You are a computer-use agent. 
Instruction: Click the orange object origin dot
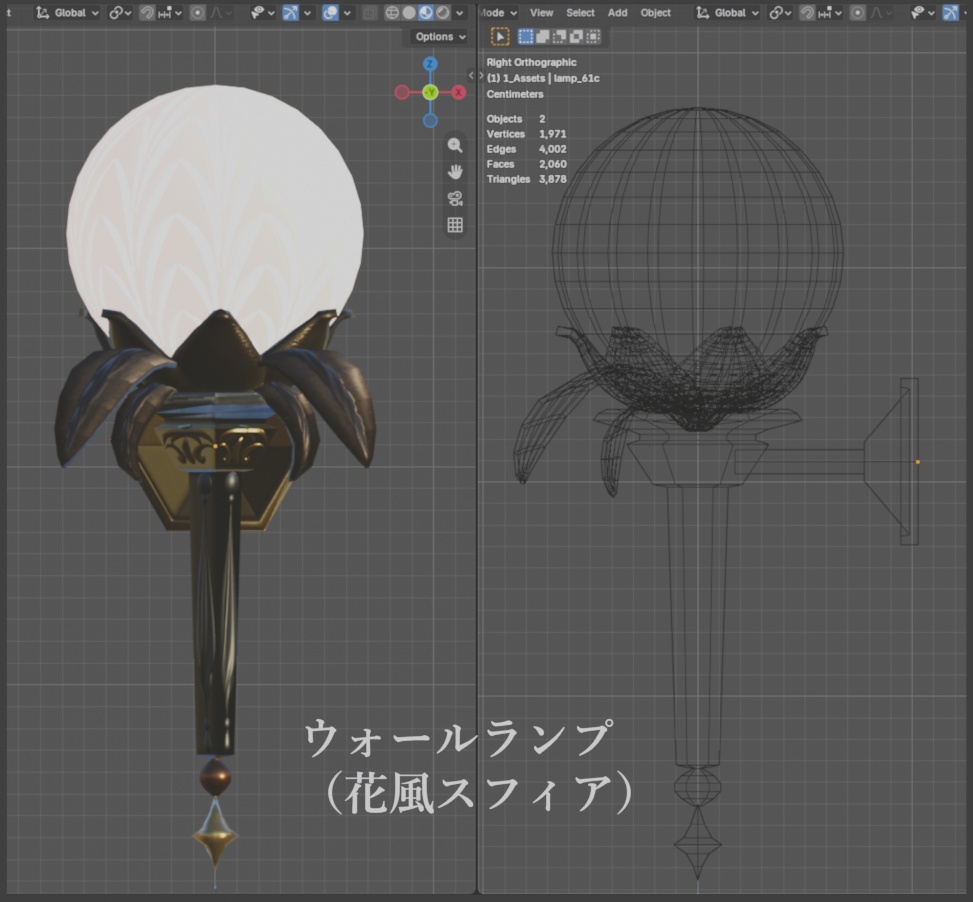click(x=918, y=462)
